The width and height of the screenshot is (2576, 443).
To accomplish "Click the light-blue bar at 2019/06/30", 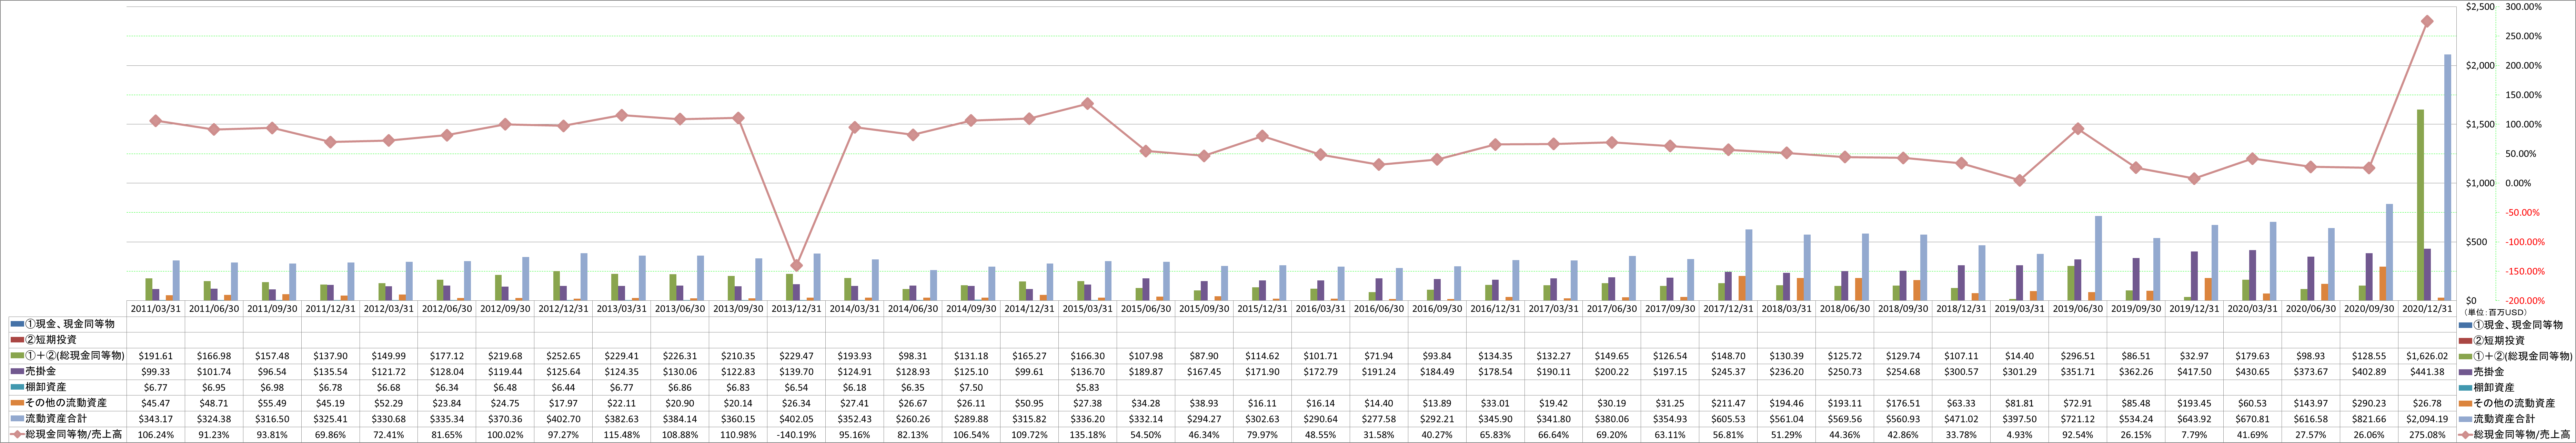I will click(x=2098, y=258).
